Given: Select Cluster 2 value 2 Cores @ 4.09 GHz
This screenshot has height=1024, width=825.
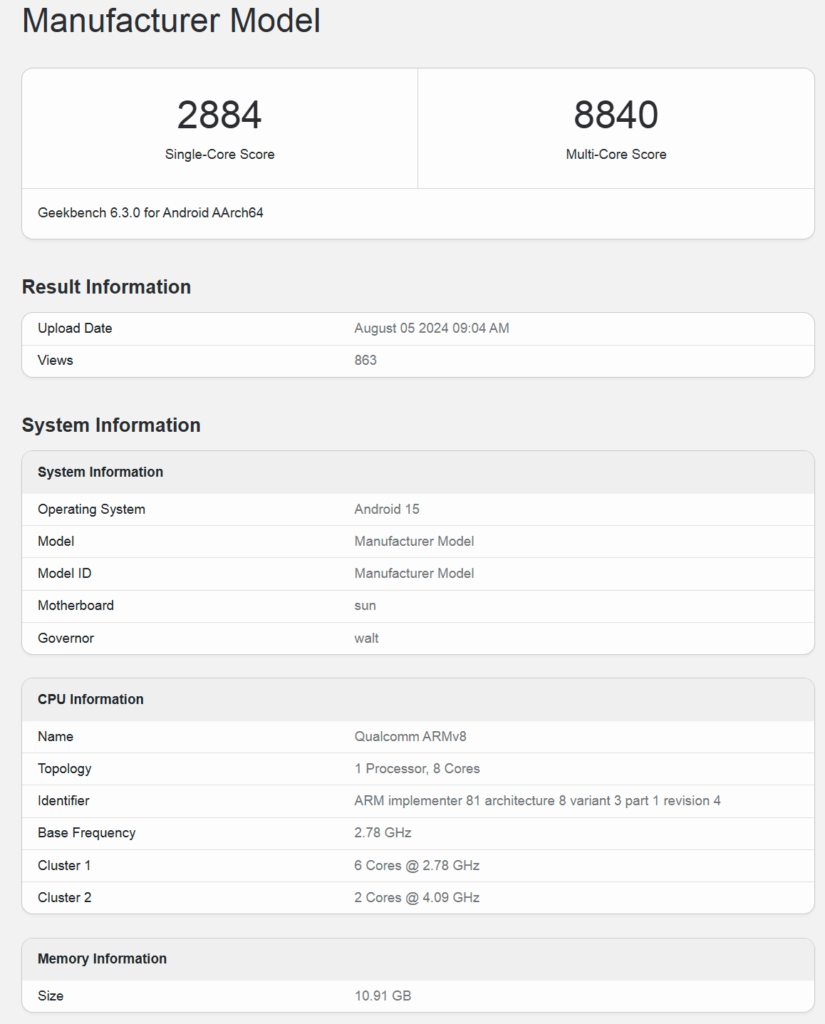Looking at the screenshot, I should pyautogui.click(x=417, y=897).
